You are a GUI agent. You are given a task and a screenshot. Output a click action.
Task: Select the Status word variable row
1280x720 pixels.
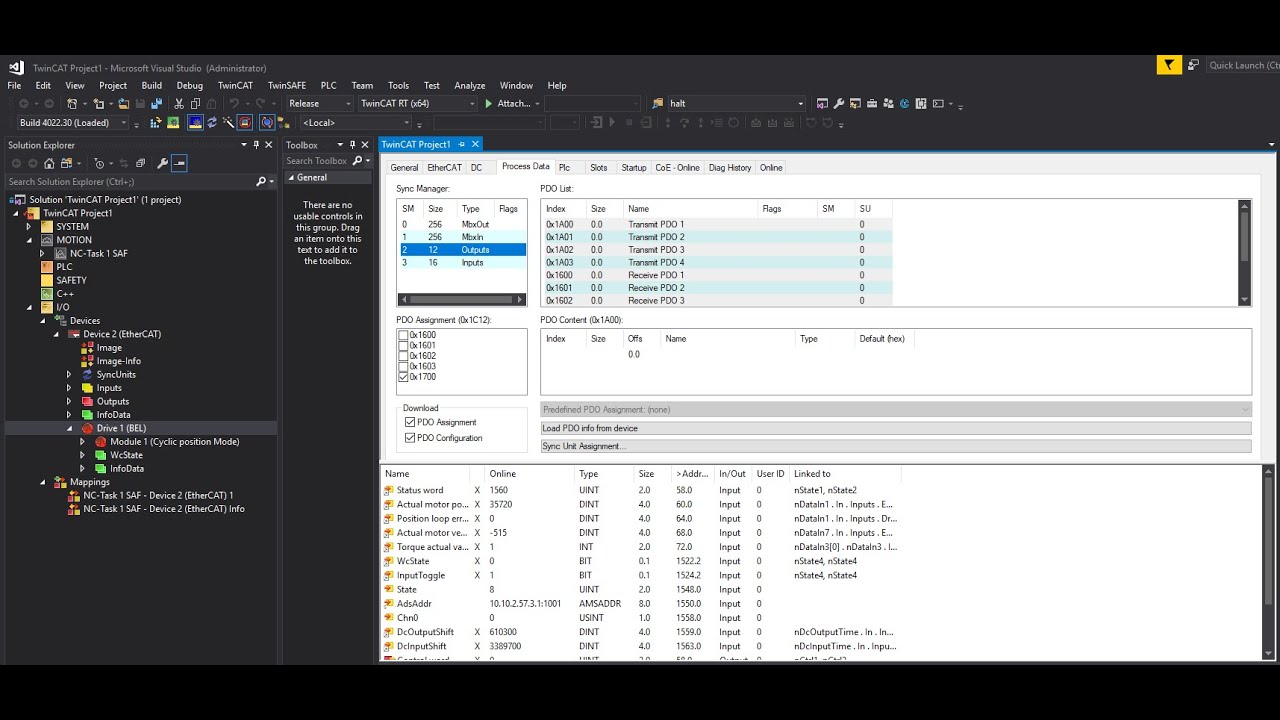(x=640, y=490)
